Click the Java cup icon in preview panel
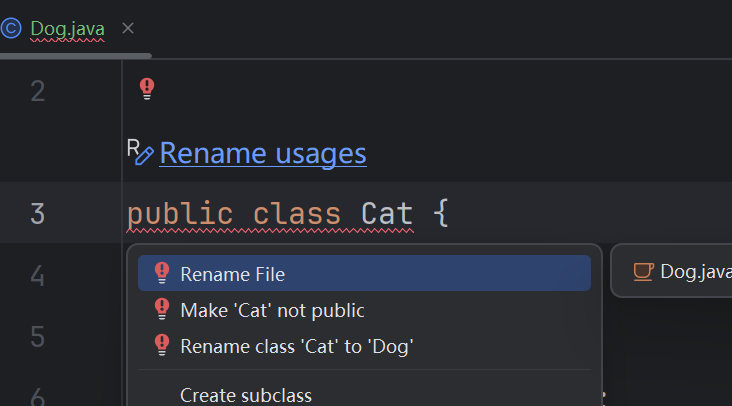 click(643, 272)
